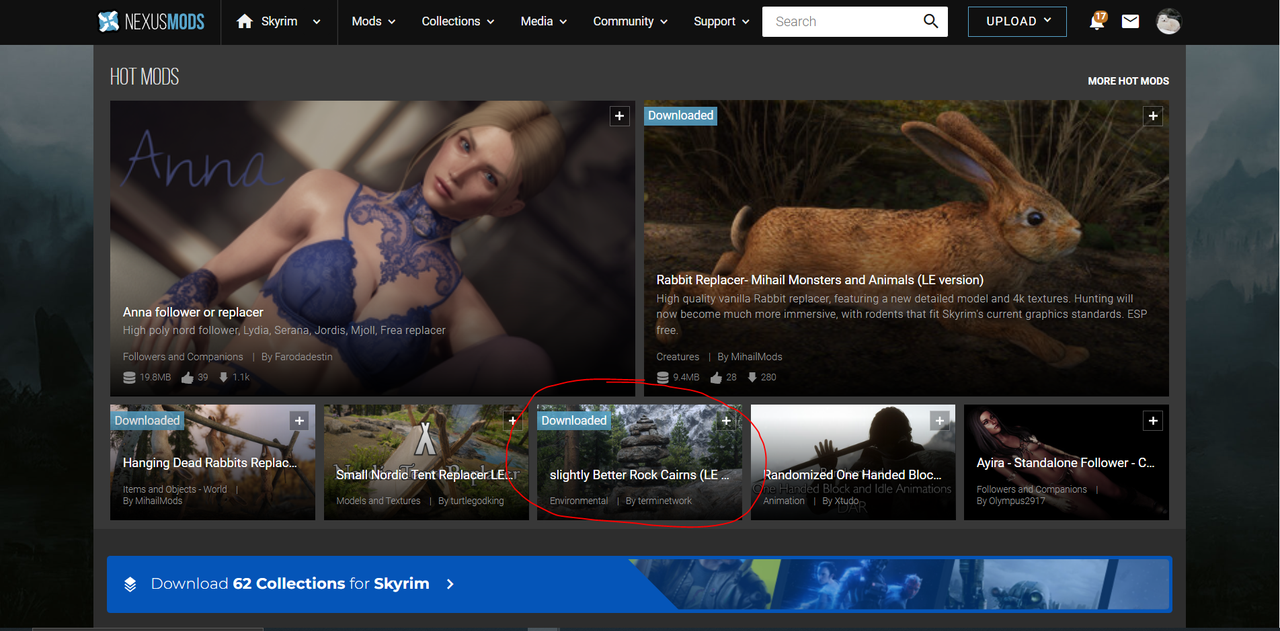Open the Support menu

click(x=722, y=21)
